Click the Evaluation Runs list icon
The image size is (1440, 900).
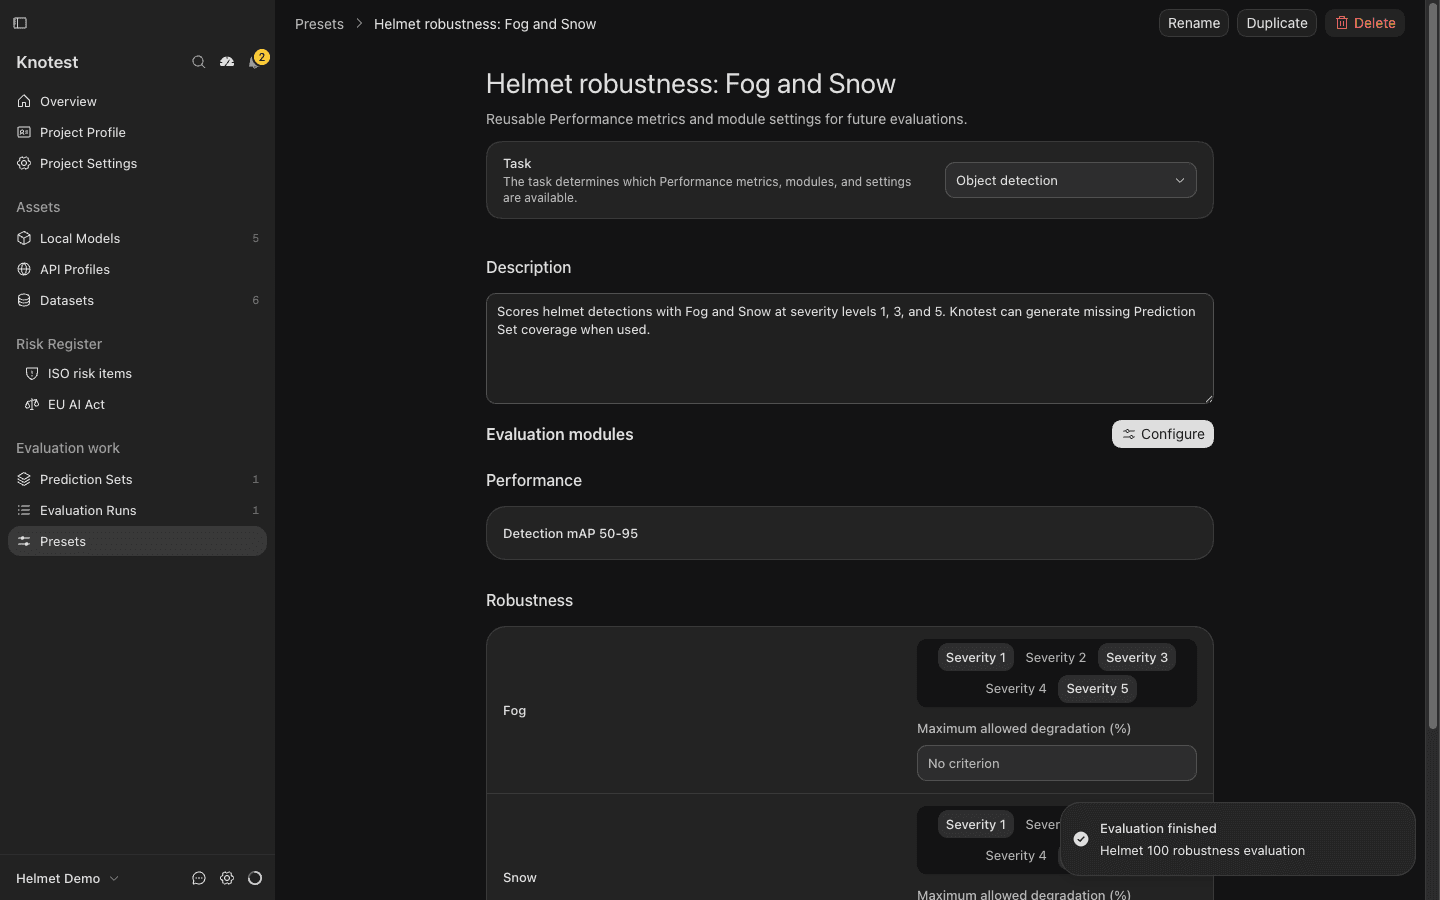tap(24, 510)
